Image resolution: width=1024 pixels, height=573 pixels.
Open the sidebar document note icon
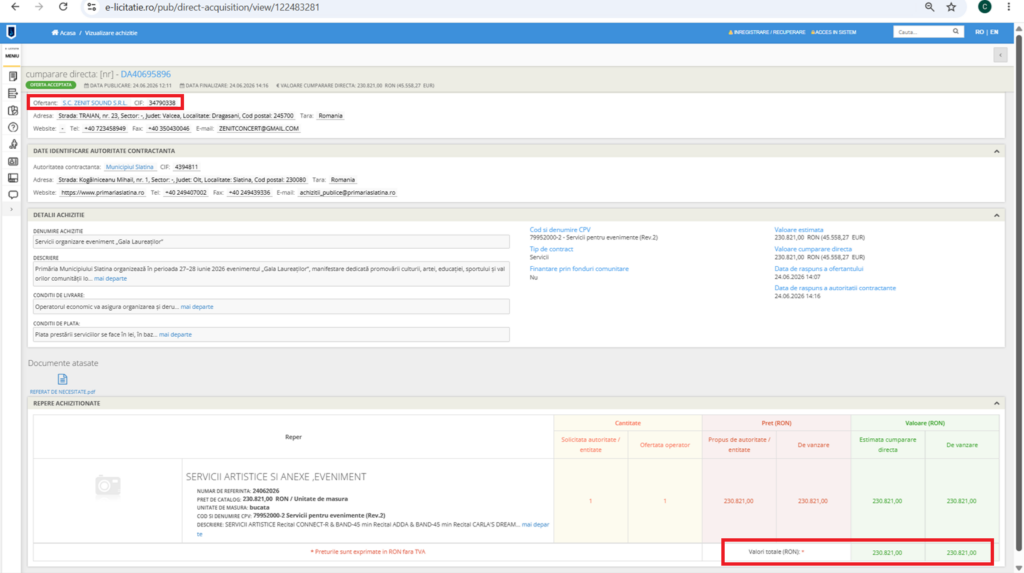pos(12,76)
